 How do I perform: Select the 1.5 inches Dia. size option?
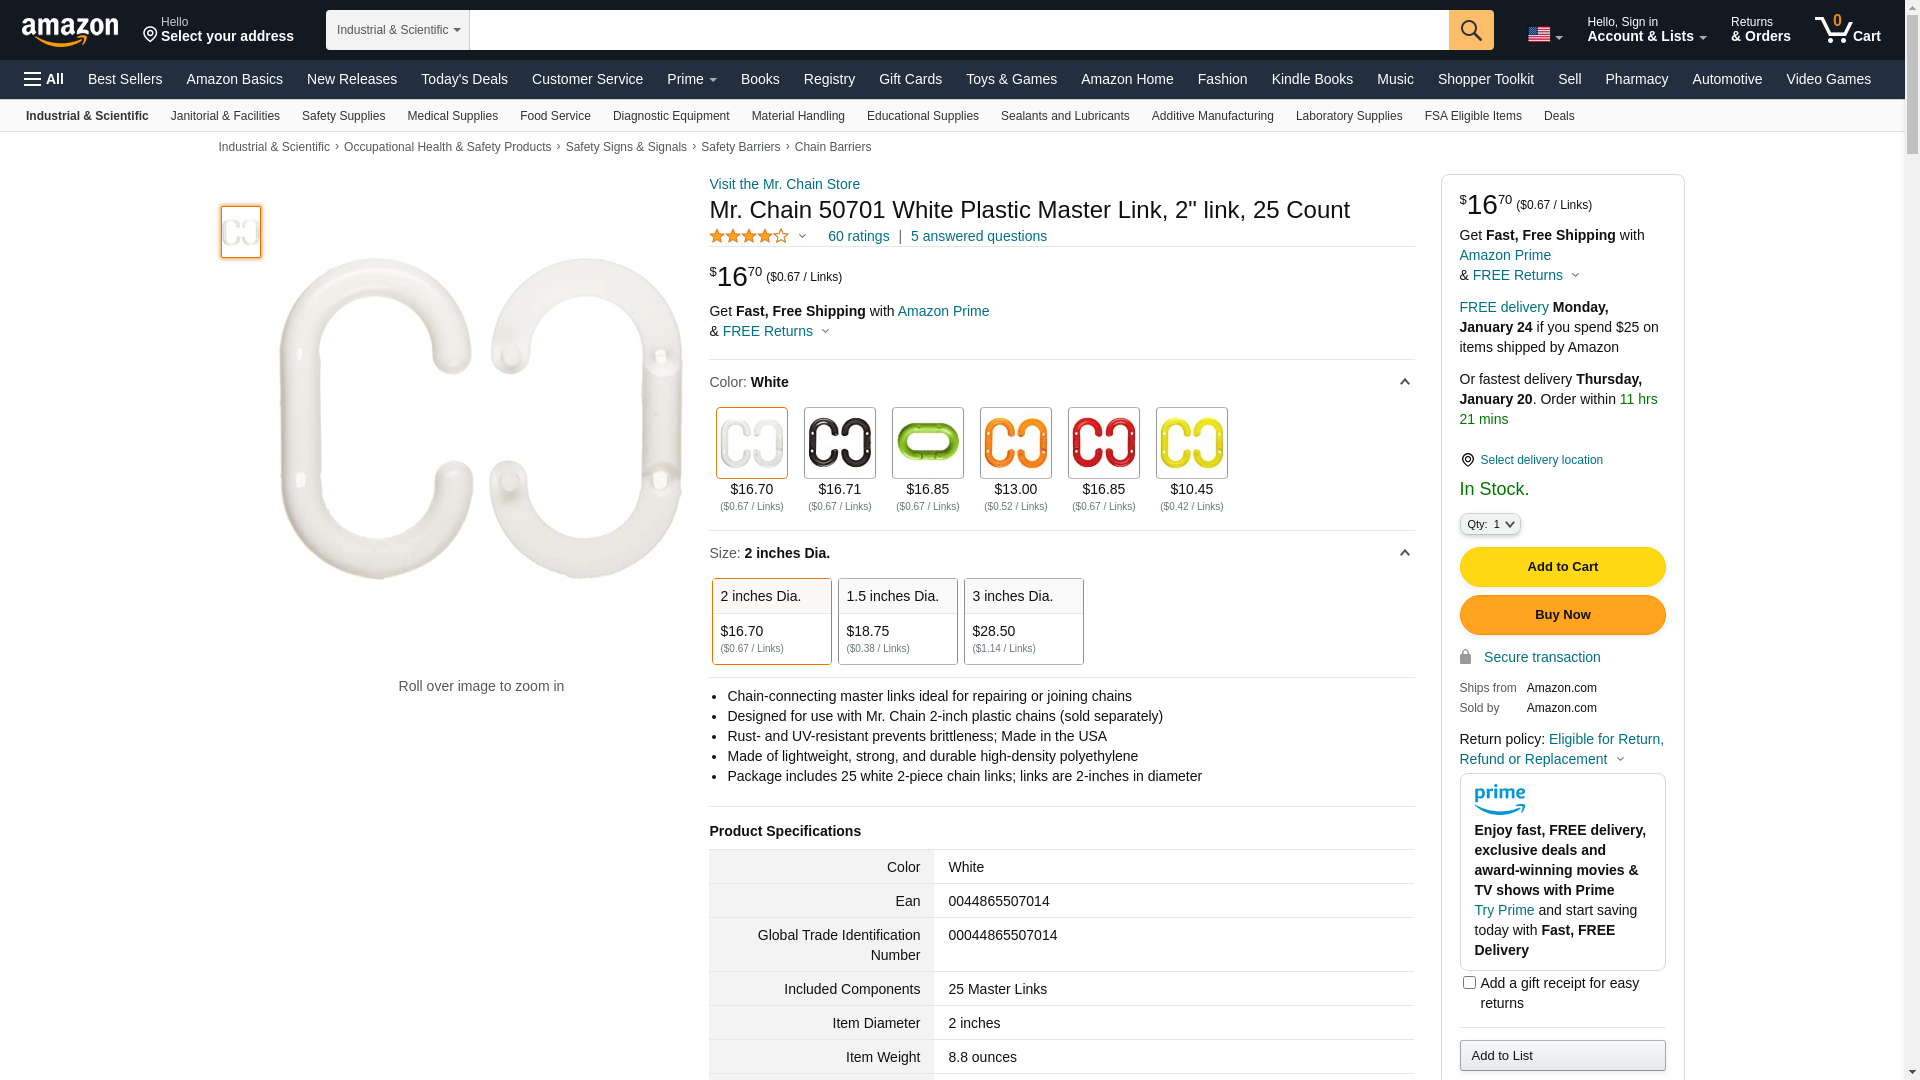(x=897, y=621)
